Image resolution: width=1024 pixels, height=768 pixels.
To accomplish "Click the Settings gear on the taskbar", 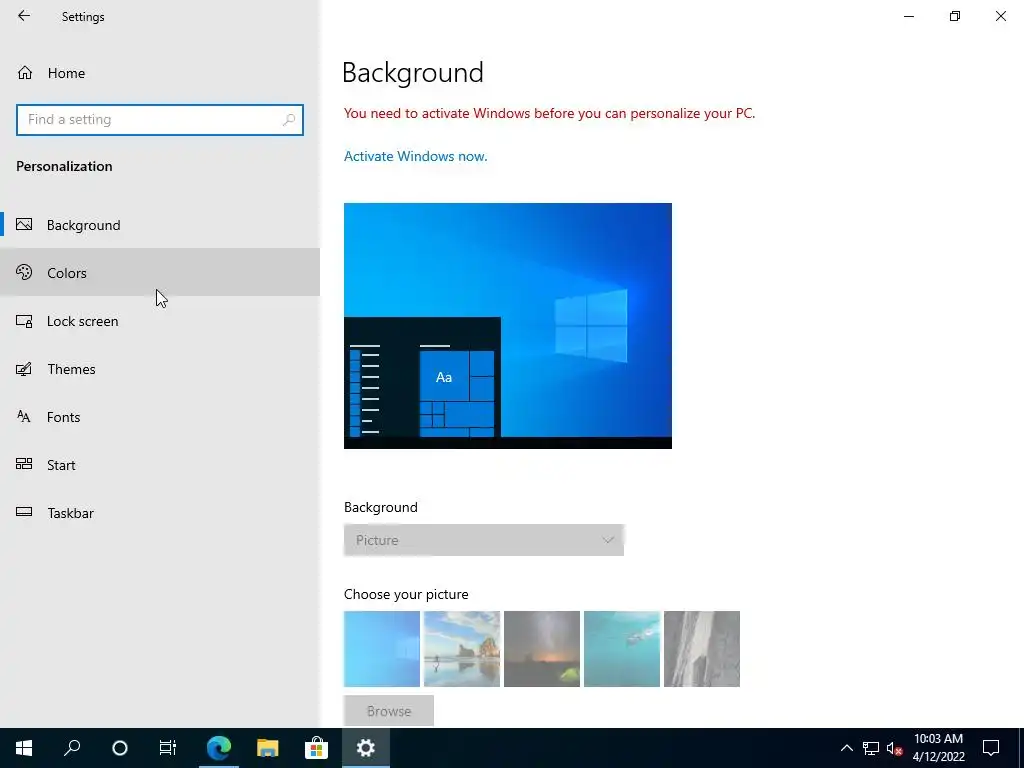I will click(365, 748).
